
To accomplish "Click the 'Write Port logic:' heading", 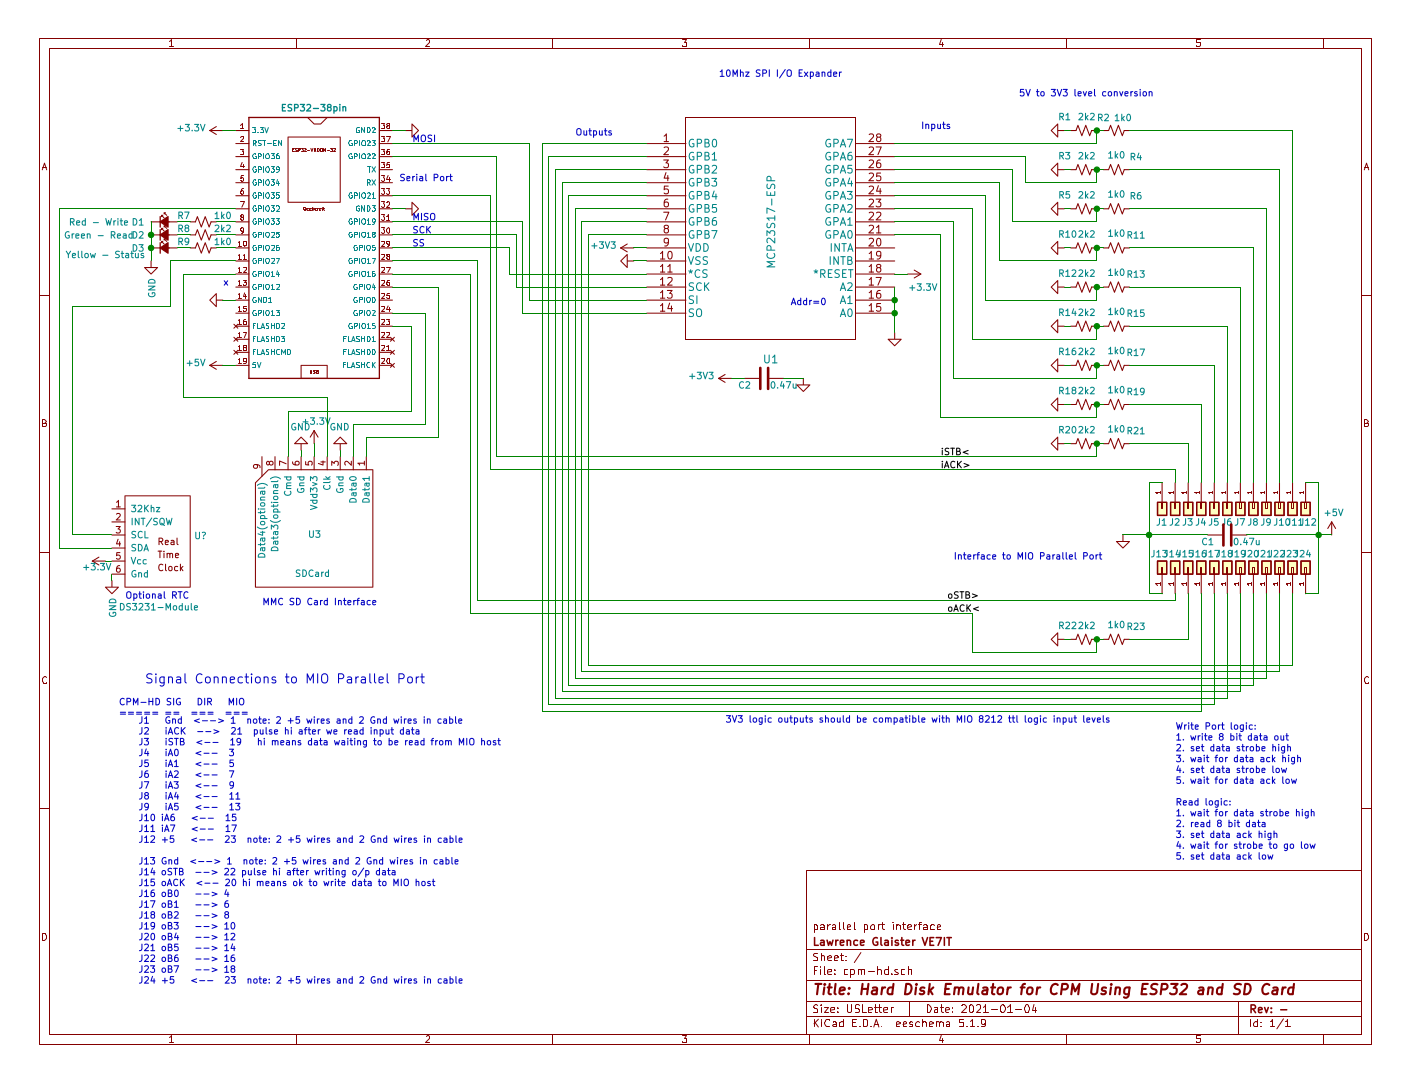I will [1216, 727].
